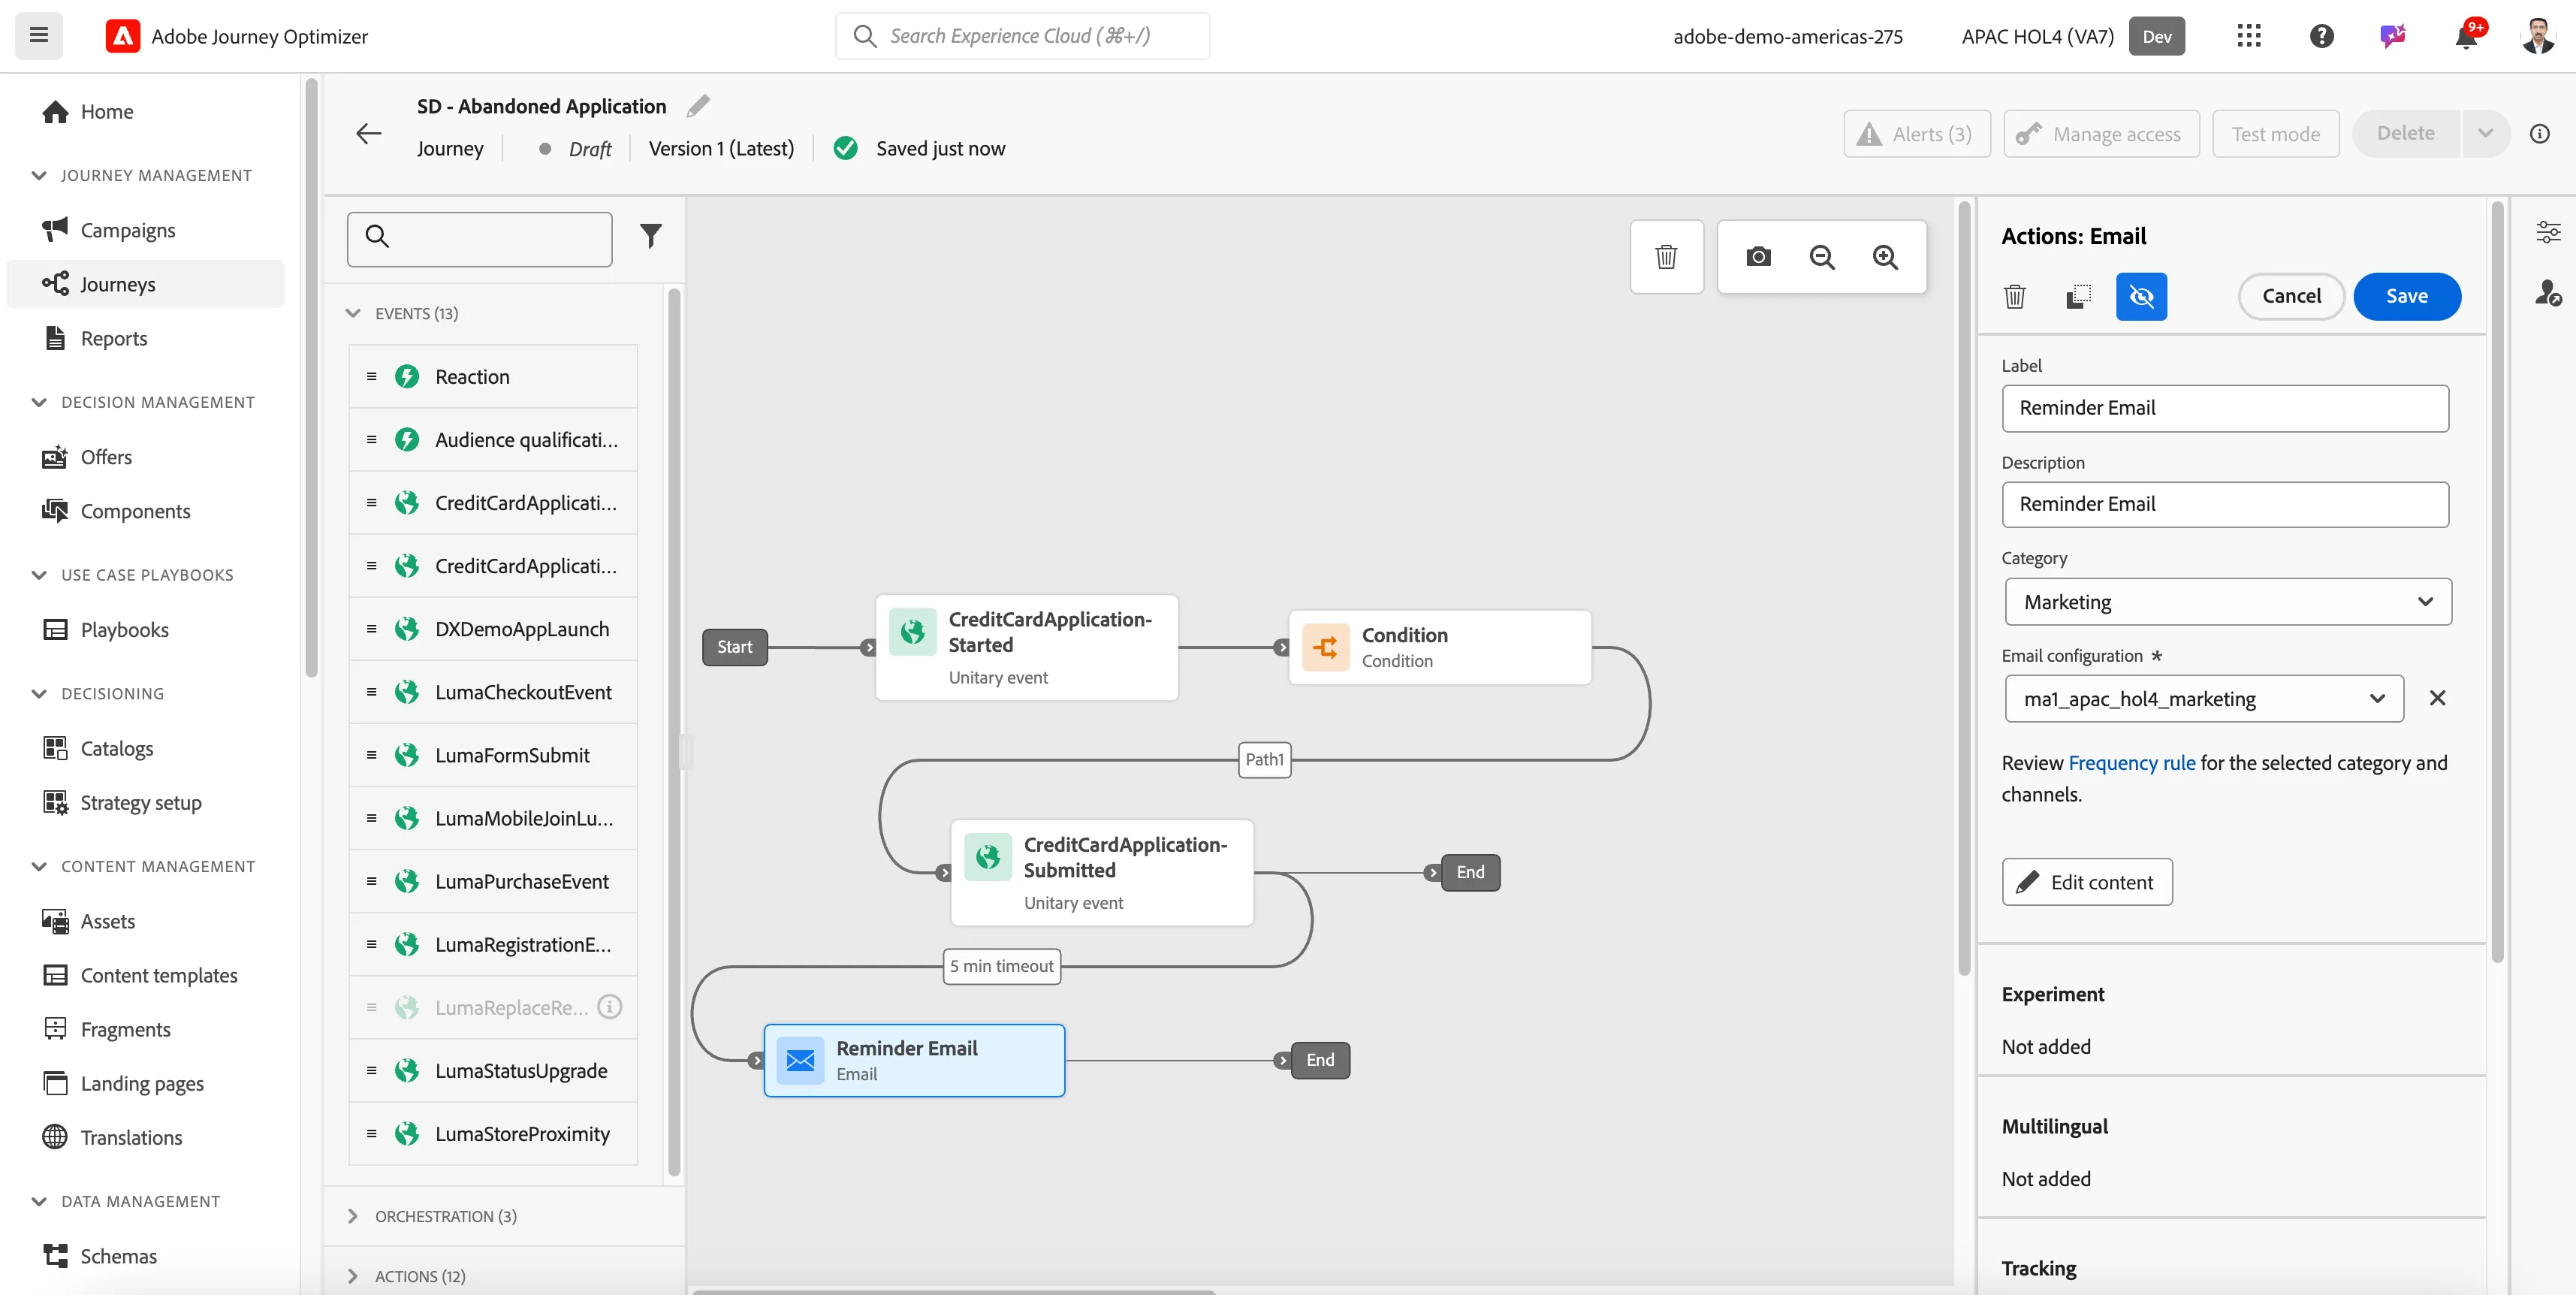Image resolution: width=2576 pixels, height=1295 pixels.
Task: Open the notifications bell icon
Action: 2466,36
